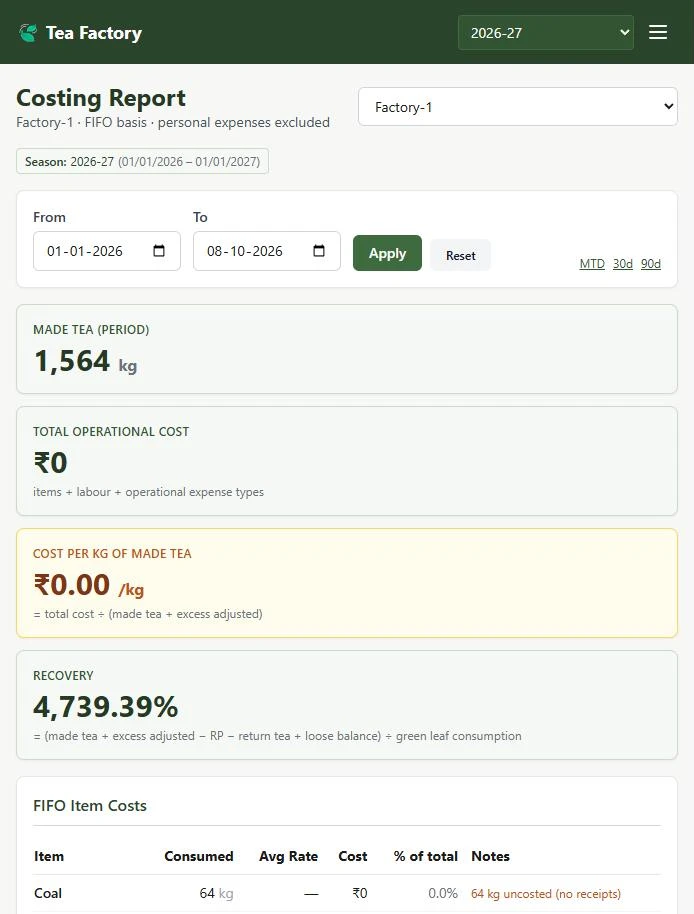Click the 64 kg consumed cell
Image resolution: width=694 pixels, height=914 pixels.
[216, 893]
